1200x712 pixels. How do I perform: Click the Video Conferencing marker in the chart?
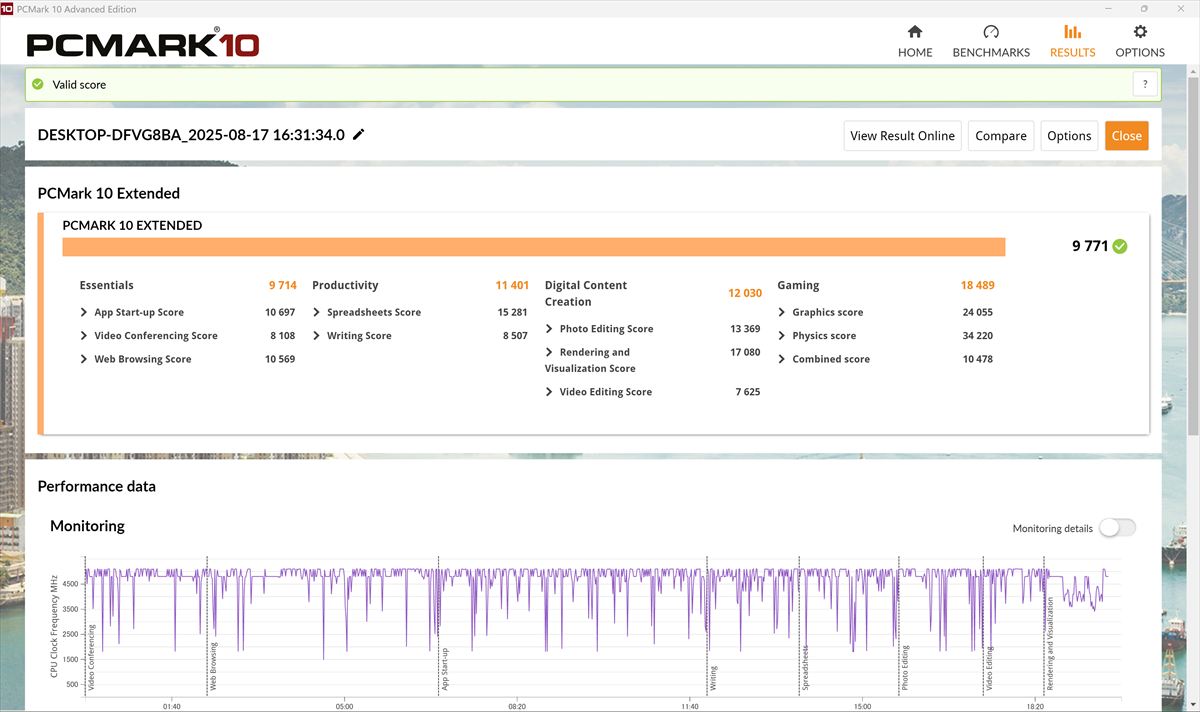[x=91, y=658]
